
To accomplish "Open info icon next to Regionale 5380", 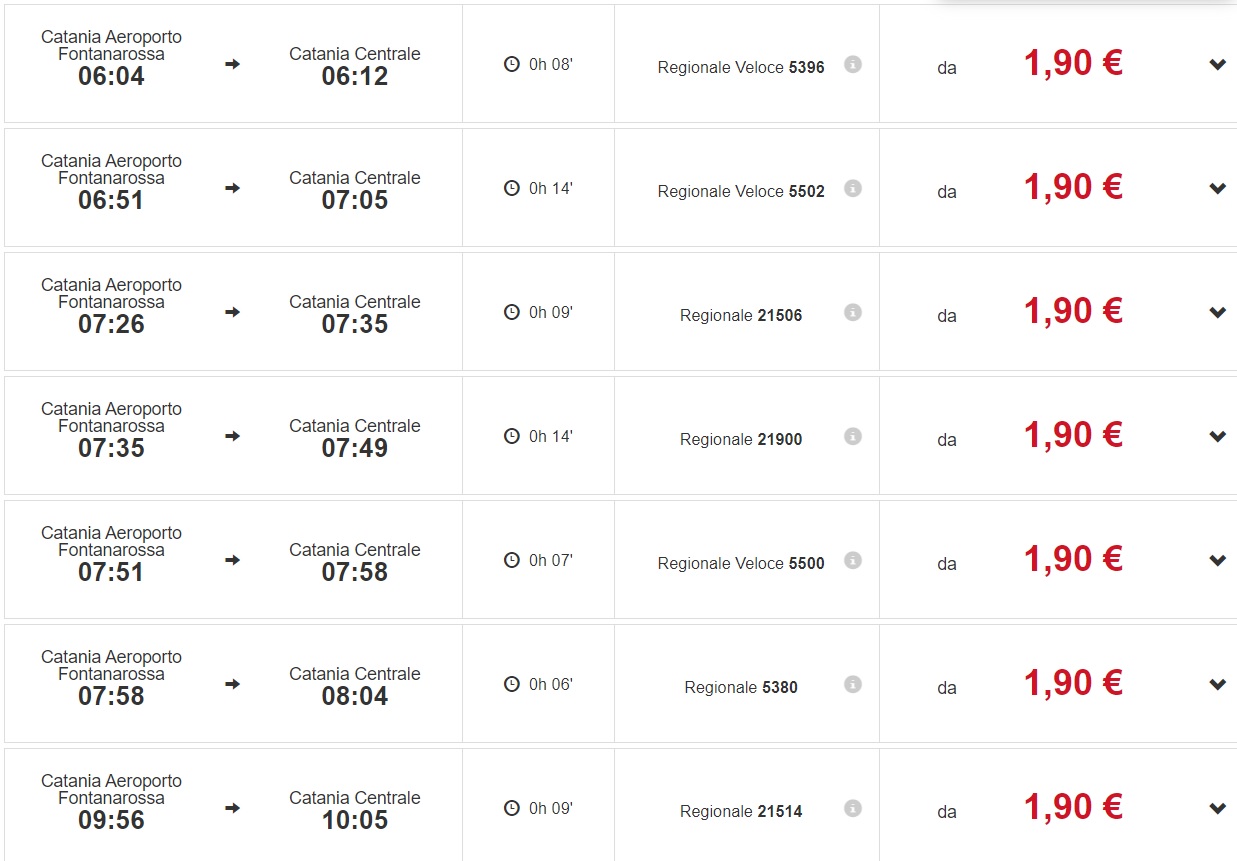I will click(x=852, y=684).
